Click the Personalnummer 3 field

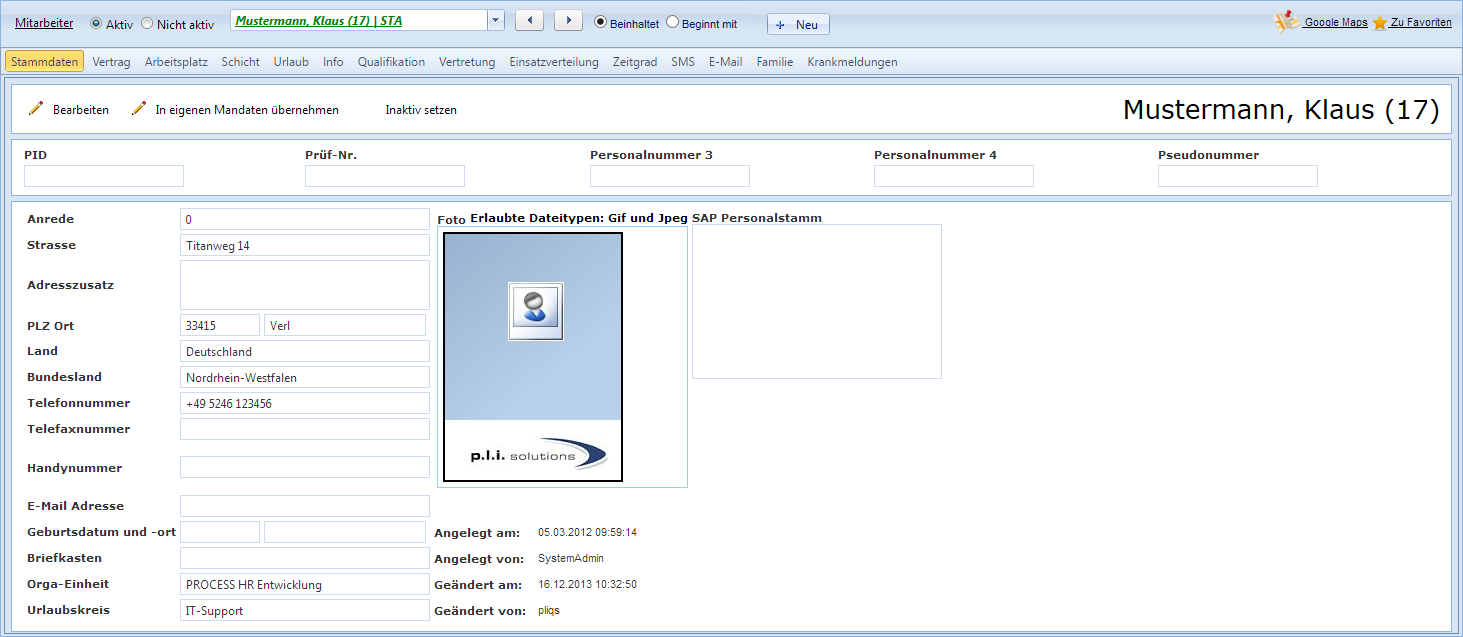[670, 176]
